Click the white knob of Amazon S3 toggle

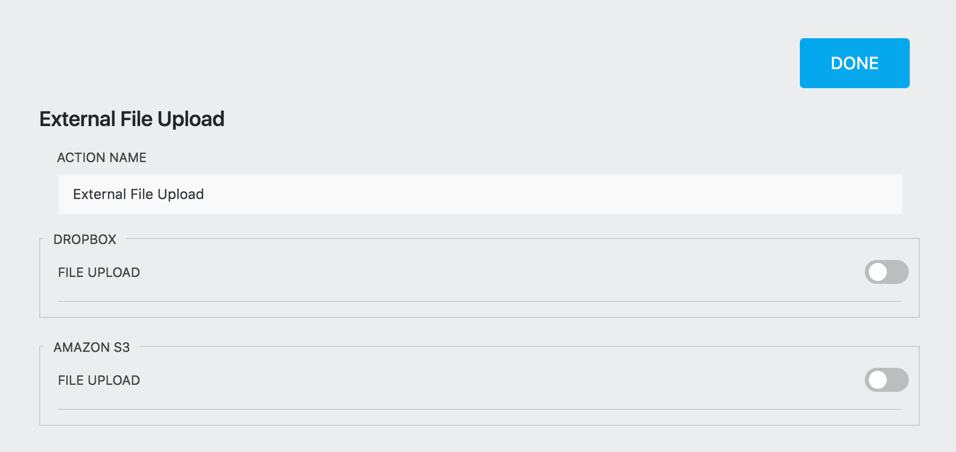878,380
